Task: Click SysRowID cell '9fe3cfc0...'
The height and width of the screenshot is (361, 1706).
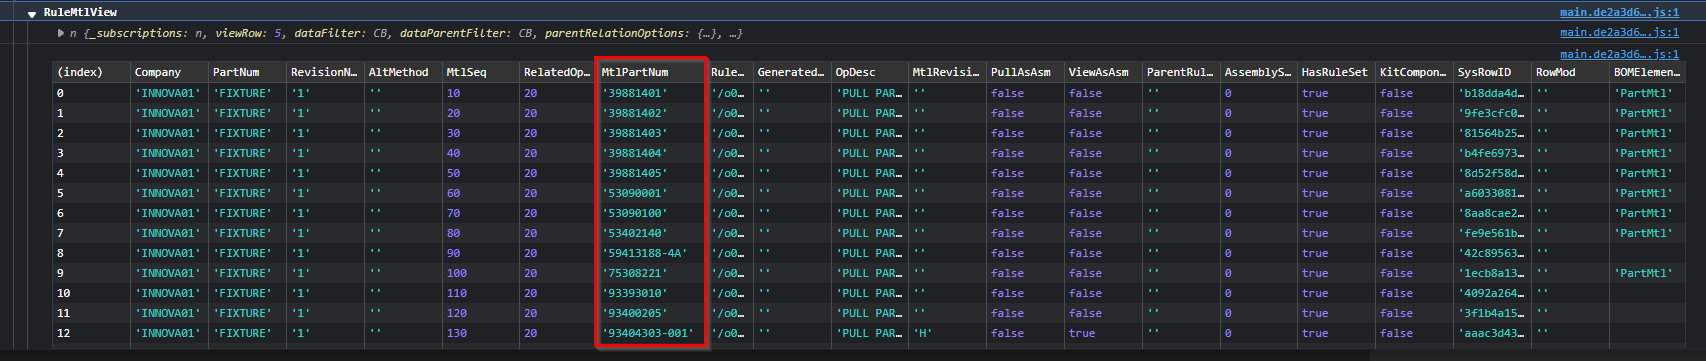Action: coord(1493,113)
